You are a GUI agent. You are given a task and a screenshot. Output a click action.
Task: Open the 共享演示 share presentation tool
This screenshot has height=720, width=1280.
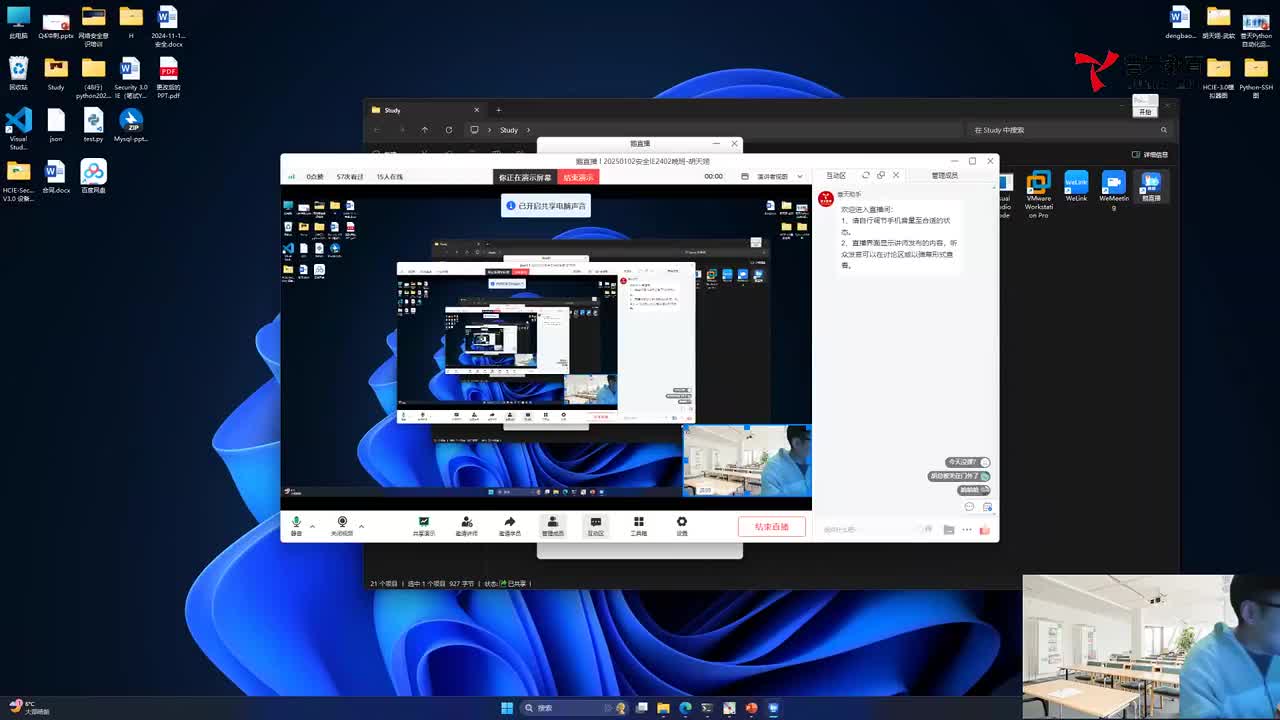[x=424, y=525]
